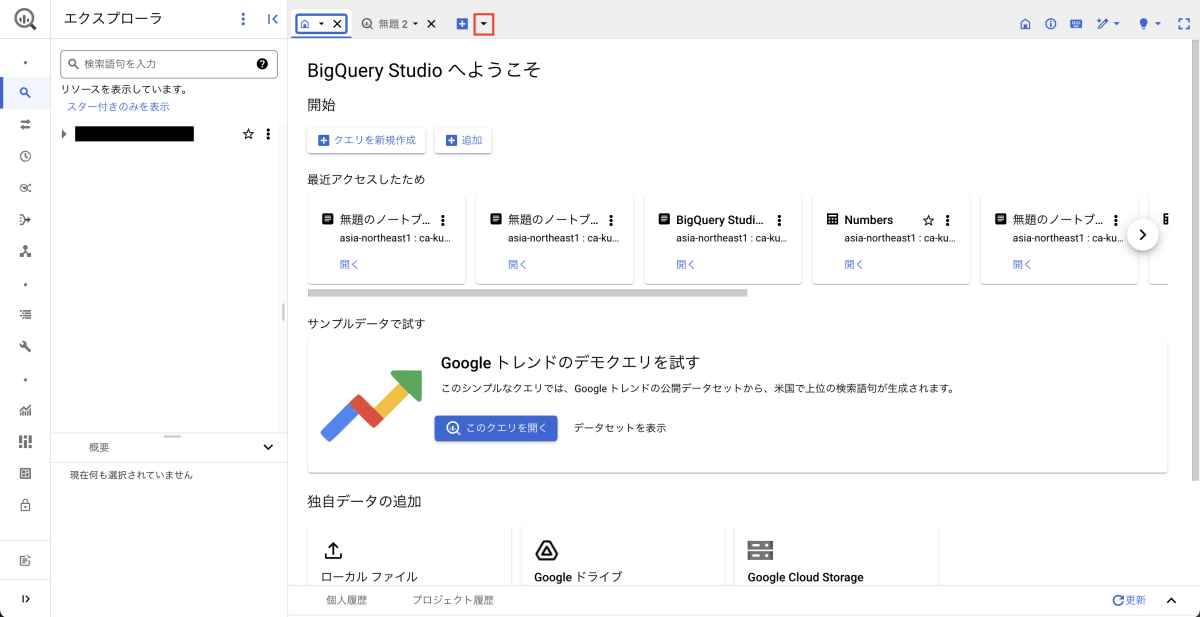Click the Numbers card title
The width and height of the screenshot is (1200, 617).
(868, 220)
